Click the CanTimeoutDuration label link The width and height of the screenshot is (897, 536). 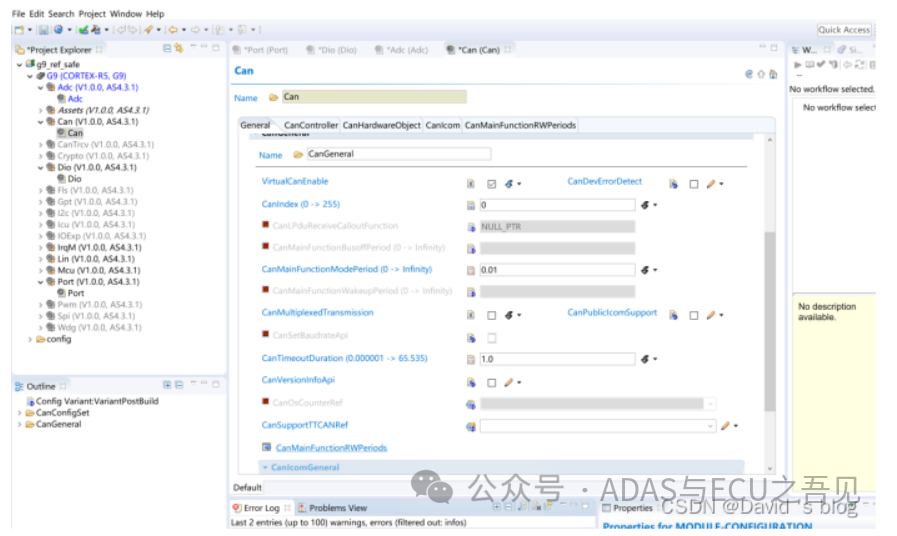pyautogui.click(x=344, y=358)
